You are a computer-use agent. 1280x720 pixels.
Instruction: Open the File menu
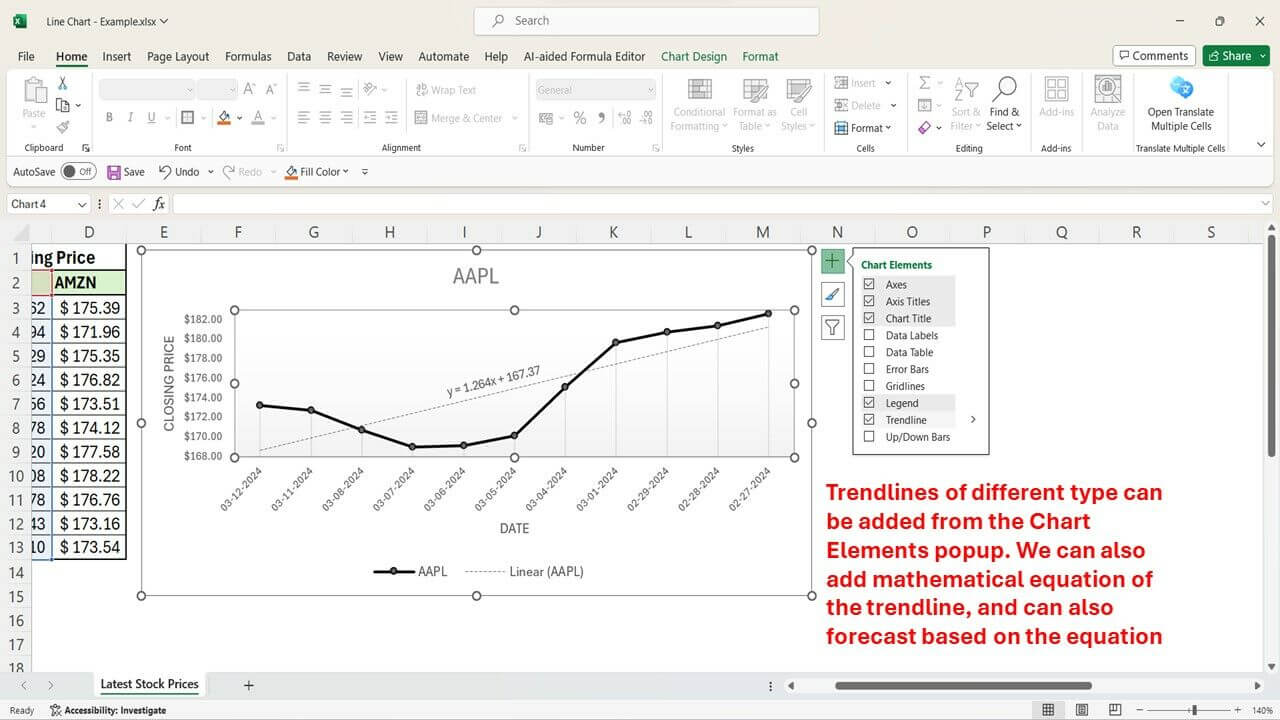26,57
